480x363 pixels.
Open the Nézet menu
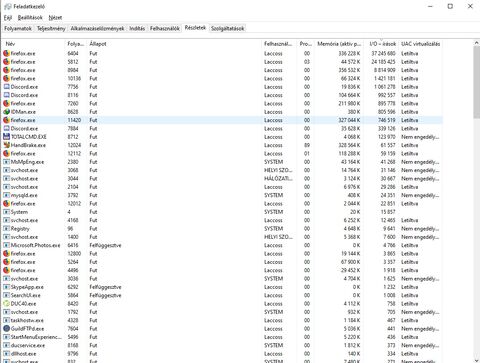pos(55,18)
